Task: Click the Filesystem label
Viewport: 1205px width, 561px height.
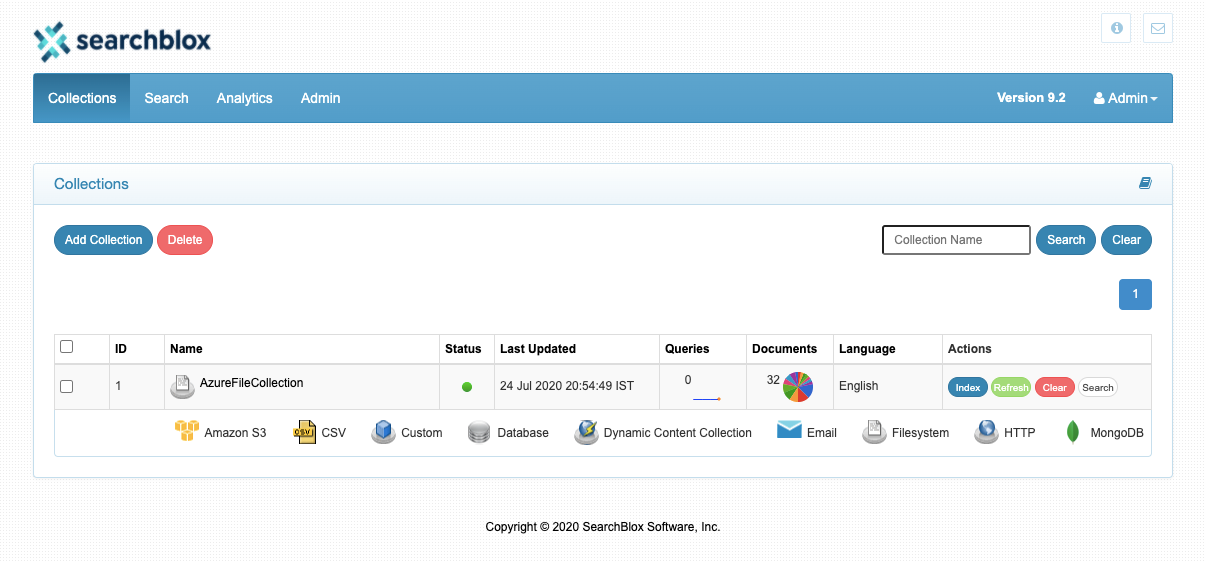Action: (x=920, y=433)
